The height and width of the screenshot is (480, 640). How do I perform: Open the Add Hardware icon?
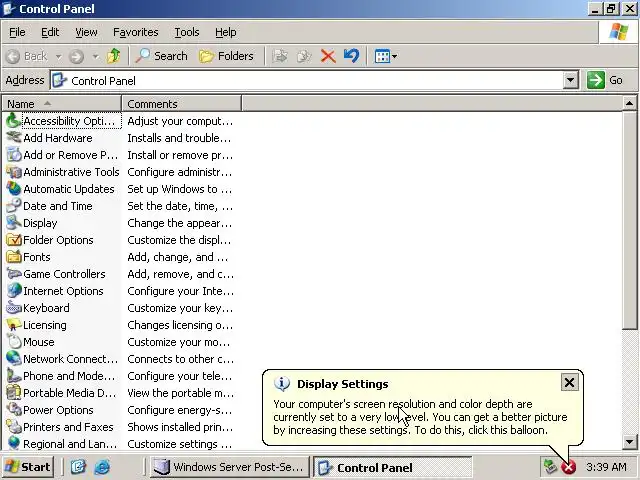(14, 138)
